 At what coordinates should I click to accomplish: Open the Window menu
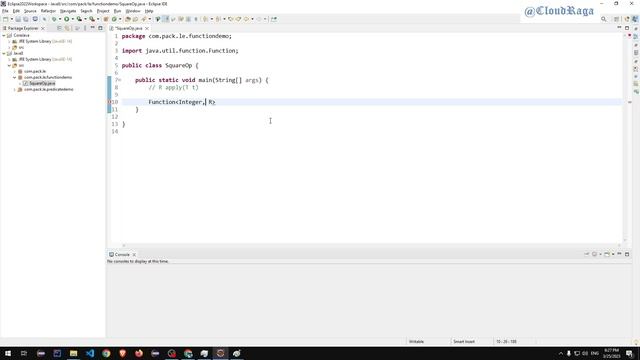point(133,11)
